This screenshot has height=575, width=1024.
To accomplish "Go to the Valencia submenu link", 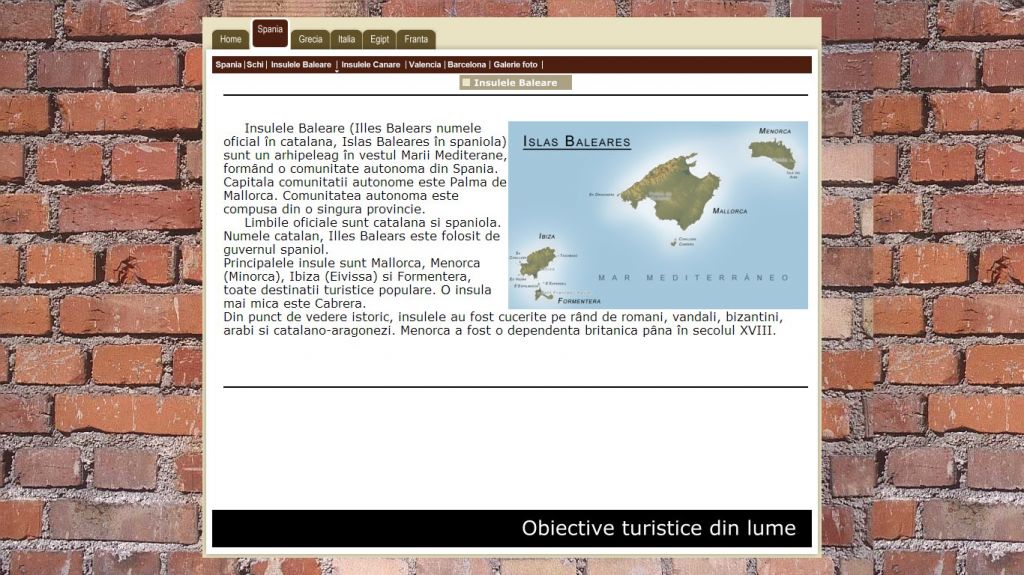I will click(x=425, y=65).
